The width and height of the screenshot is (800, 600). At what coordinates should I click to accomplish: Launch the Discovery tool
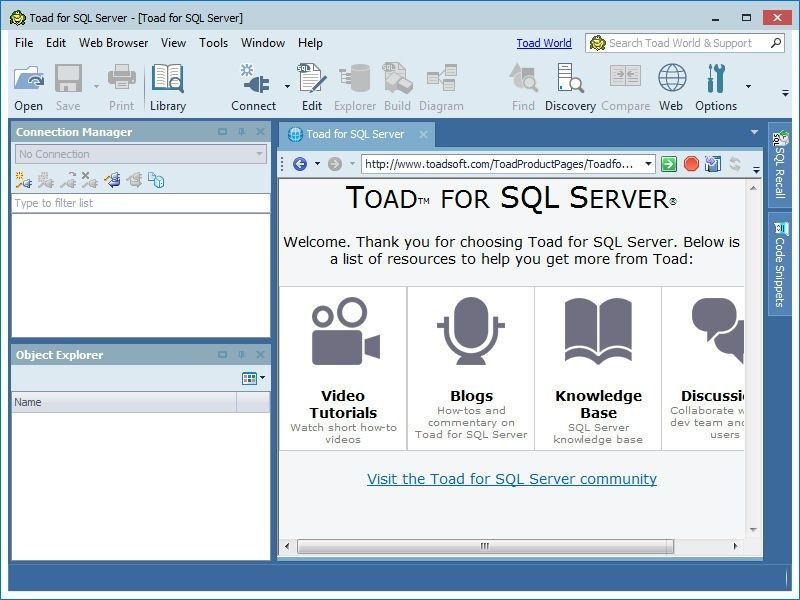[570, 78]
